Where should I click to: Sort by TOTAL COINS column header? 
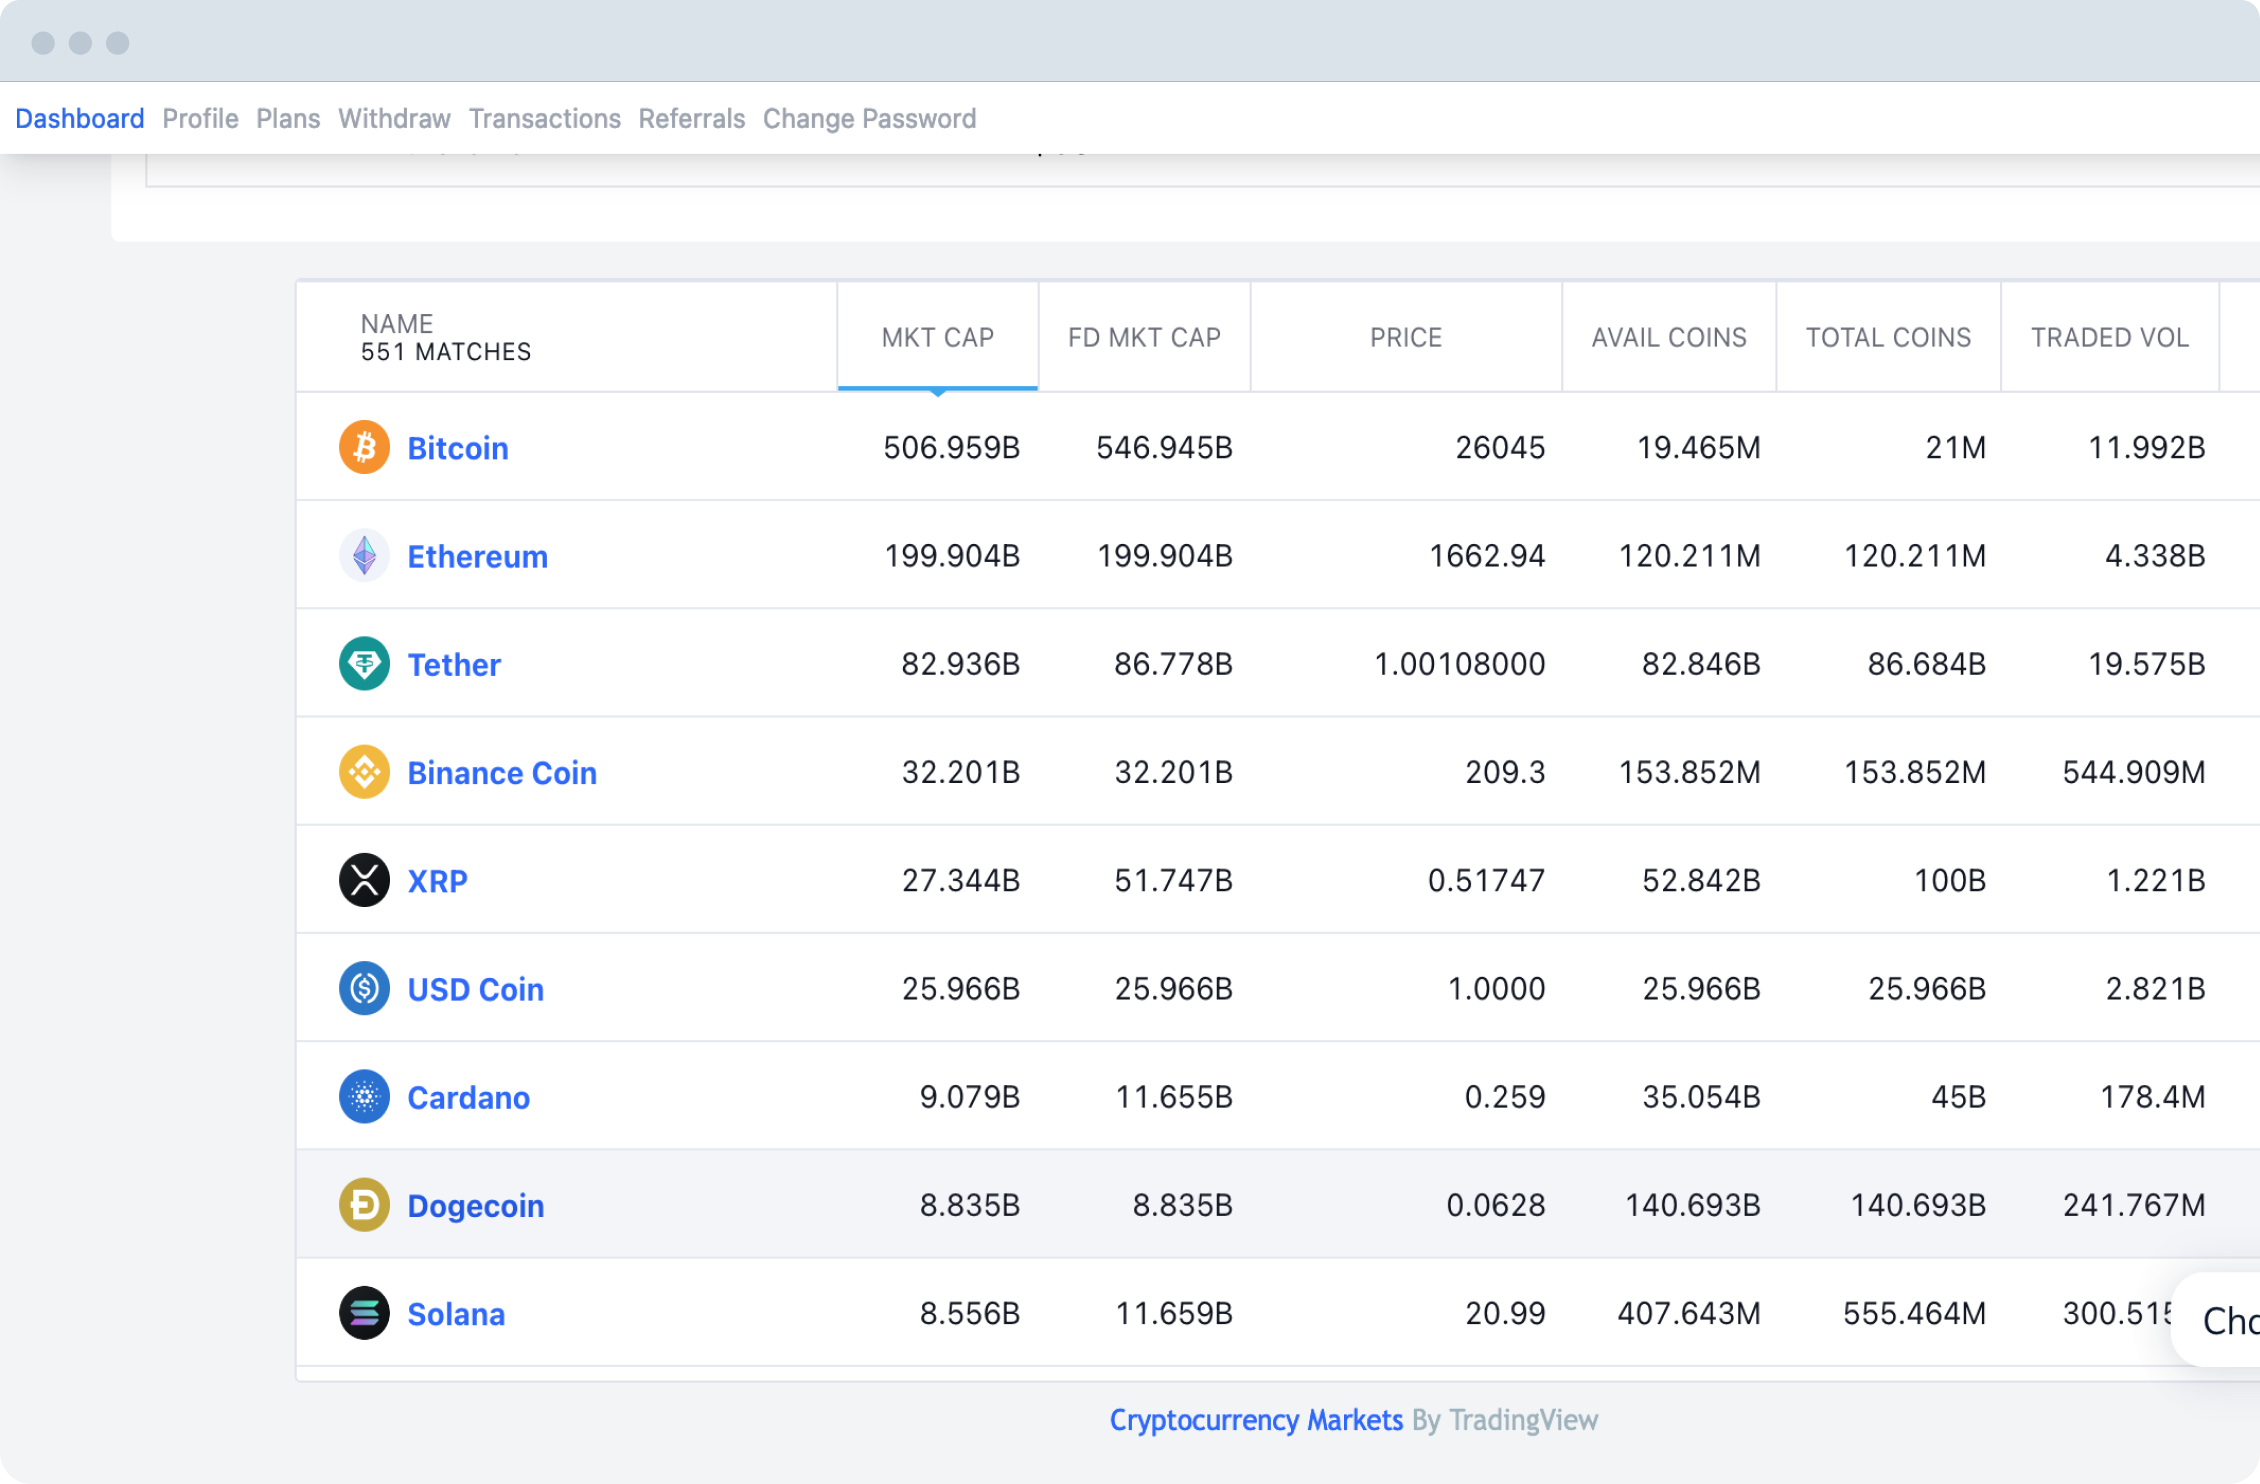pos(1888,337)
